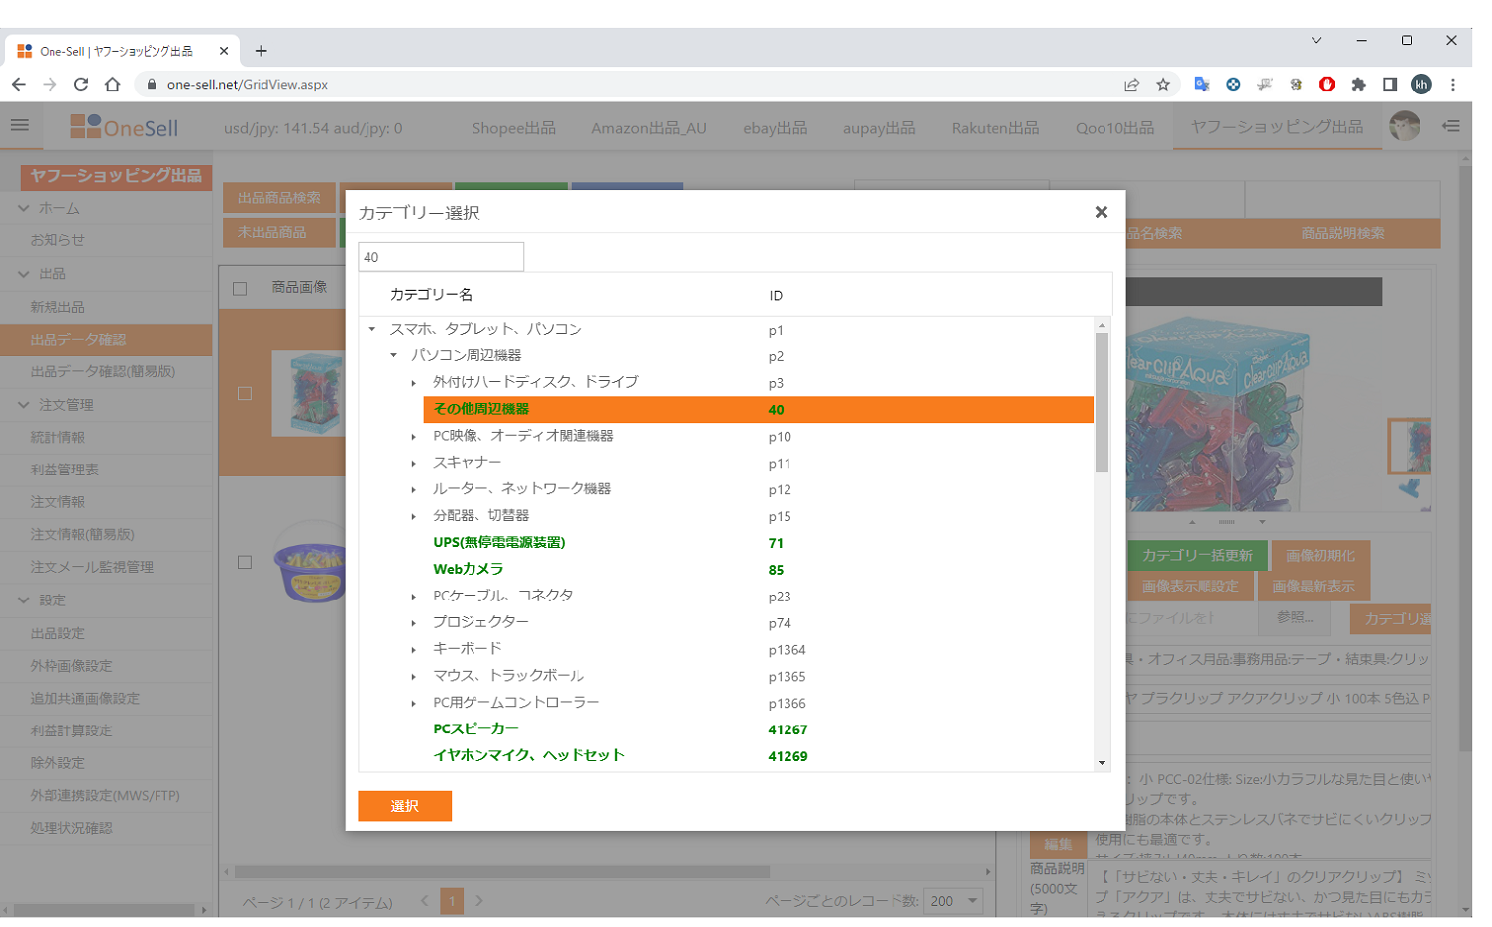The width and height of the screenshot is (1492, 927).
Task: Click the red AdBlock hand icon
Action: pos(1328,85)
